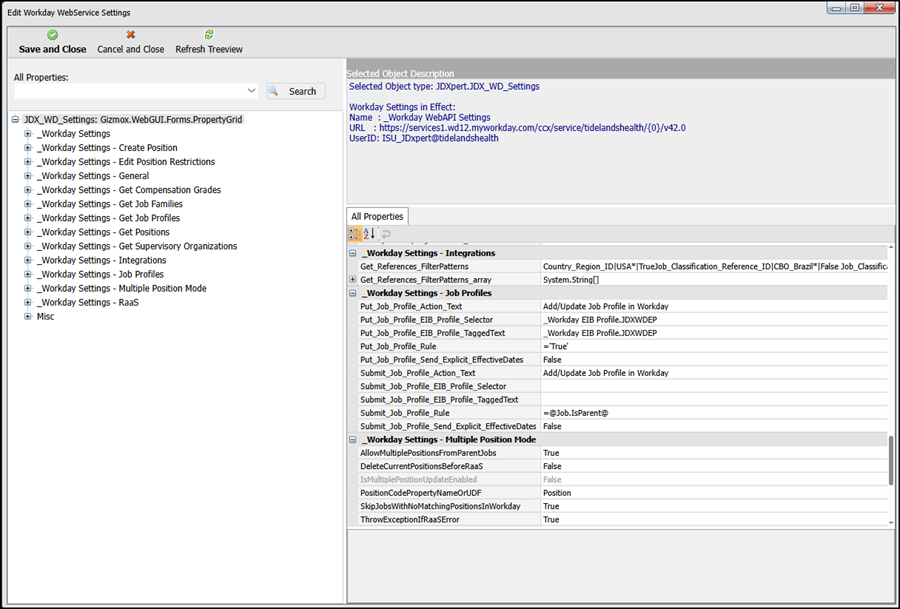
Task: Collapse the Multiple Position Mode category
Action: [x=352, y=440]
